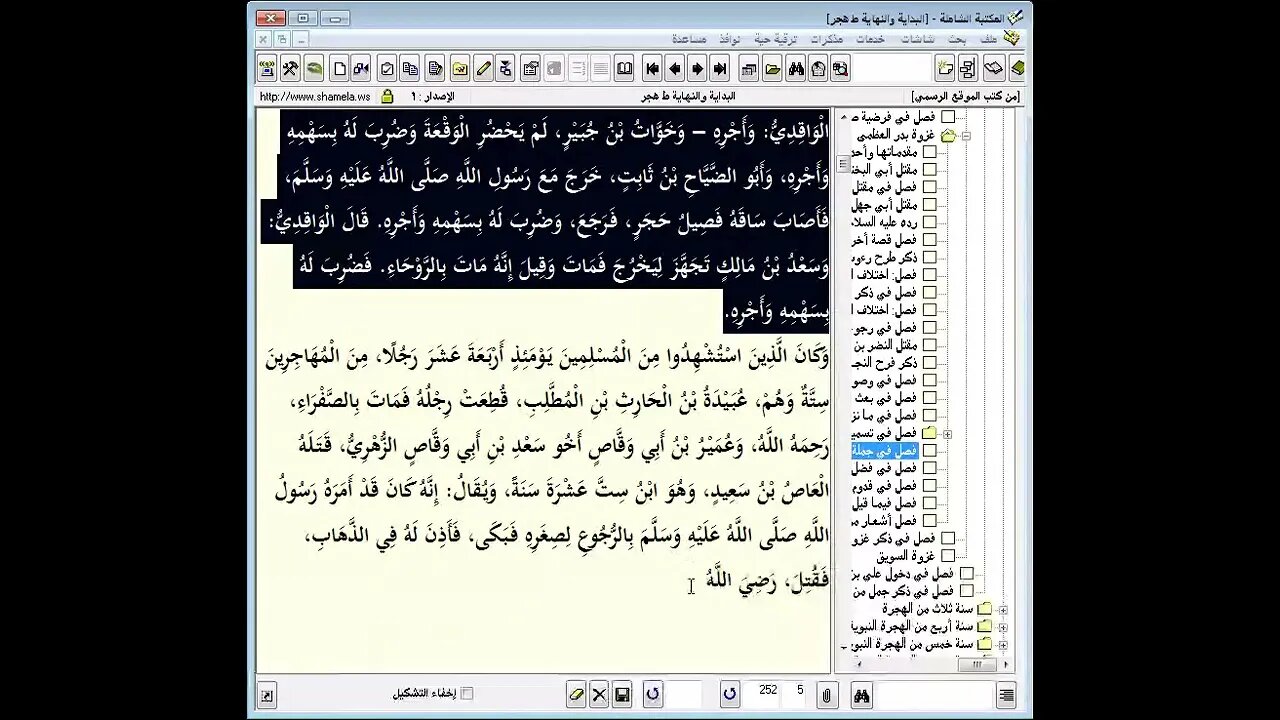Select tree item فصل قصة أخرى

884,240
